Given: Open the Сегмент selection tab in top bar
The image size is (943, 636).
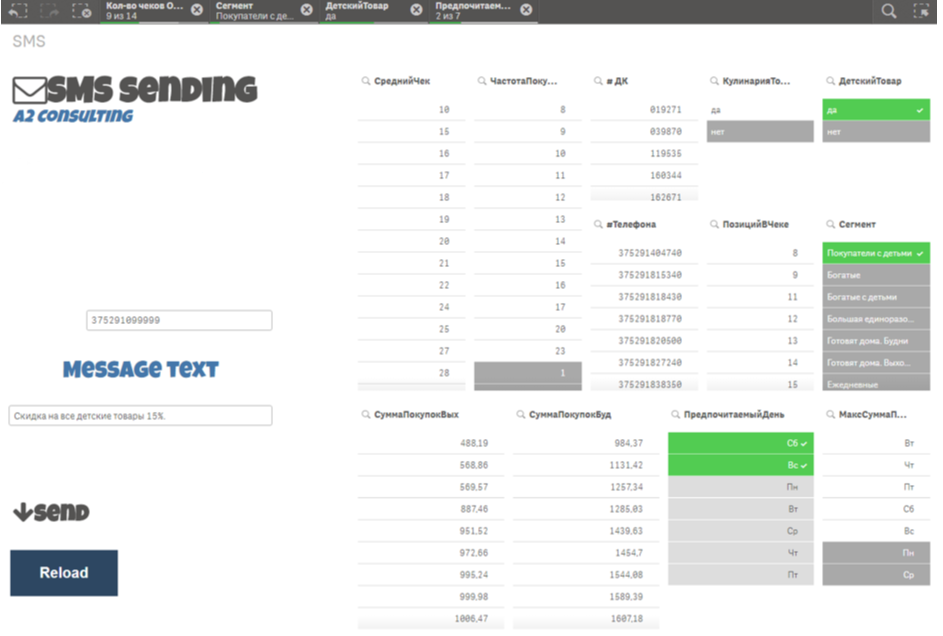Looking at the screenshot, I should (x=255, y=11).
